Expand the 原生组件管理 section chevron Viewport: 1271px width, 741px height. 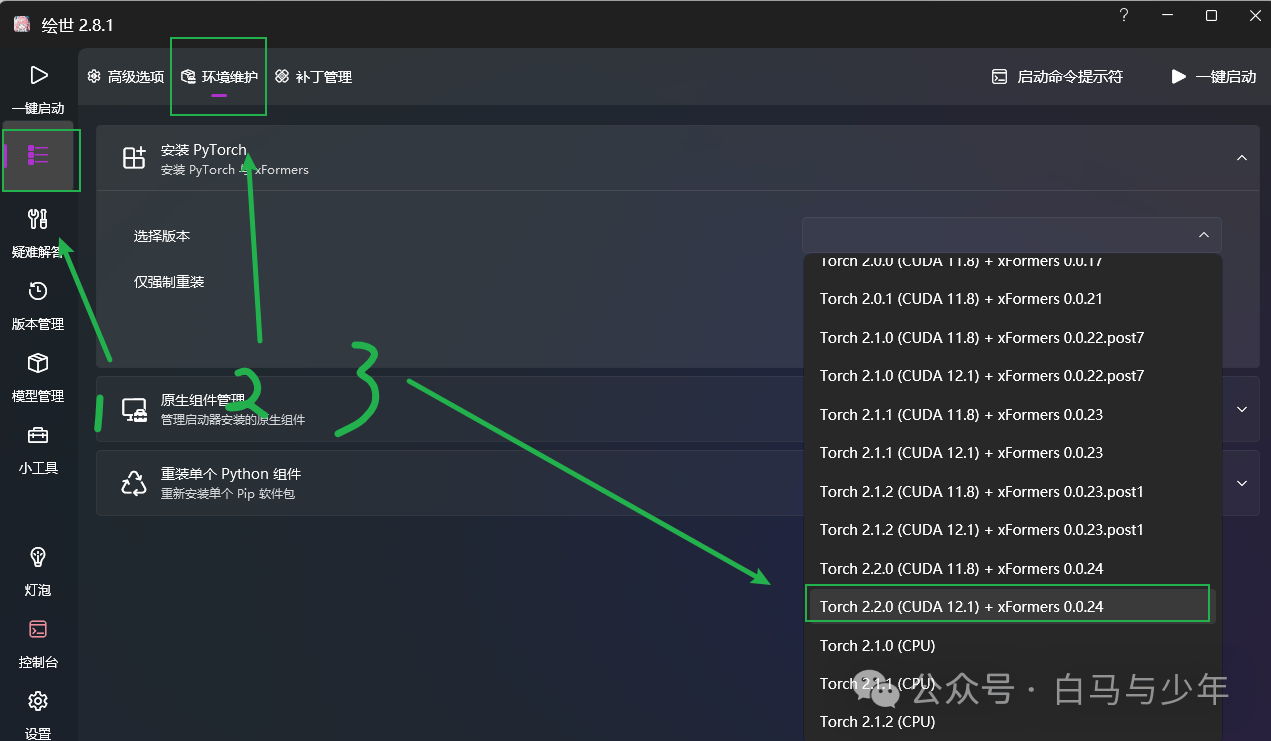1241,409
